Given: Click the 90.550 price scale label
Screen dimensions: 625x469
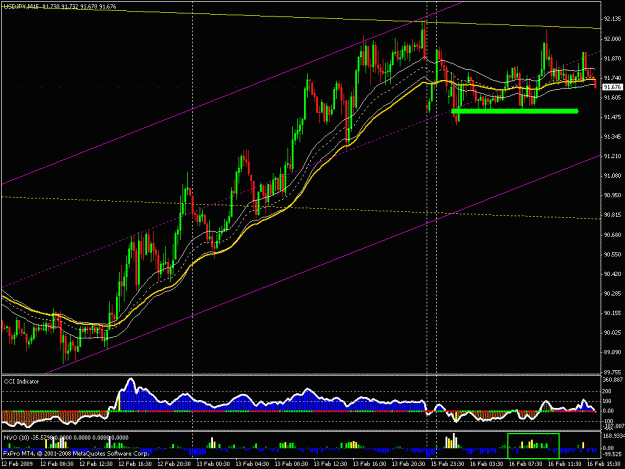Looking at the screenshot, I should 612,254.
